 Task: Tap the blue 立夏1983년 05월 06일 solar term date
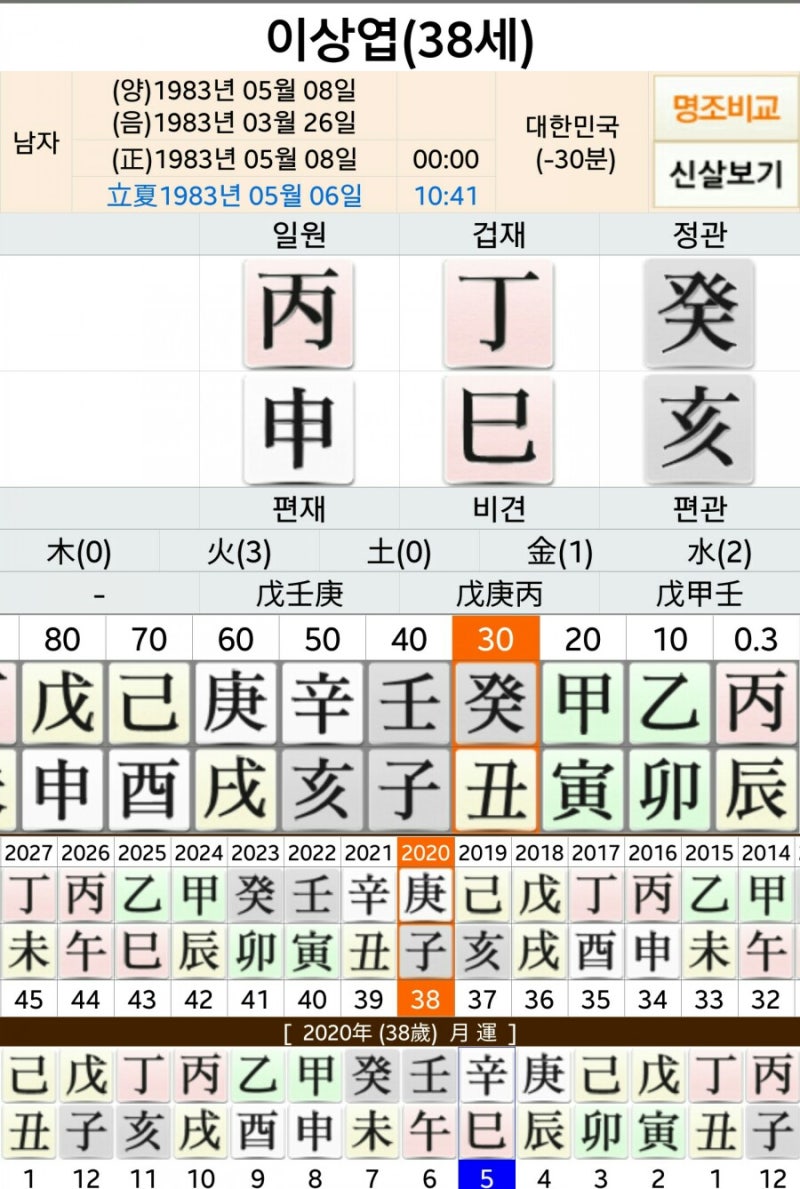234,196
